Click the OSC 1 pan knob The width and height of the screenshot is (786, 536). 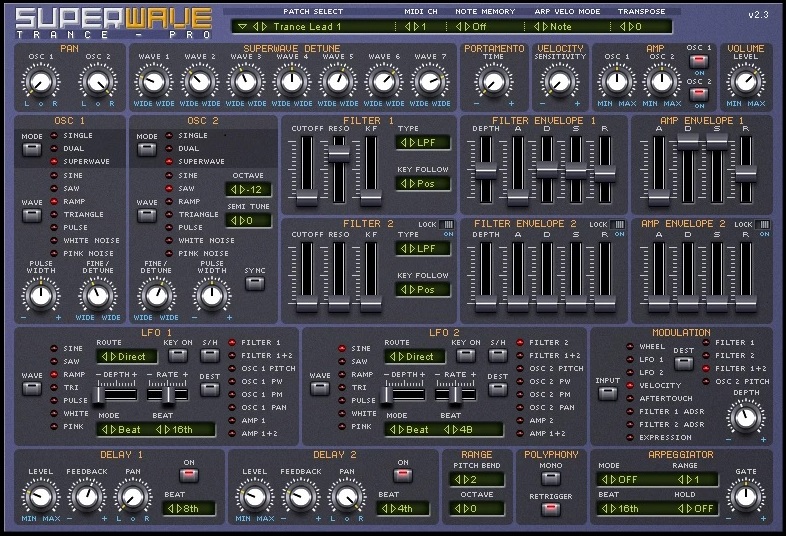[41, 82]
